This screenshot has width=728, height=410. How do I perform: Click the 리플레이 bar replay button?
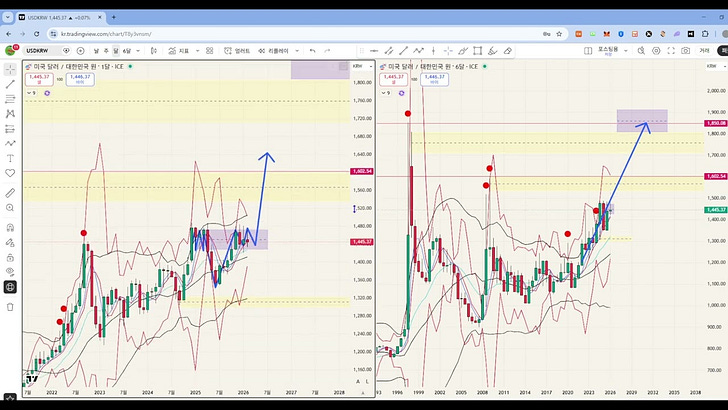(x=273, y=51)
